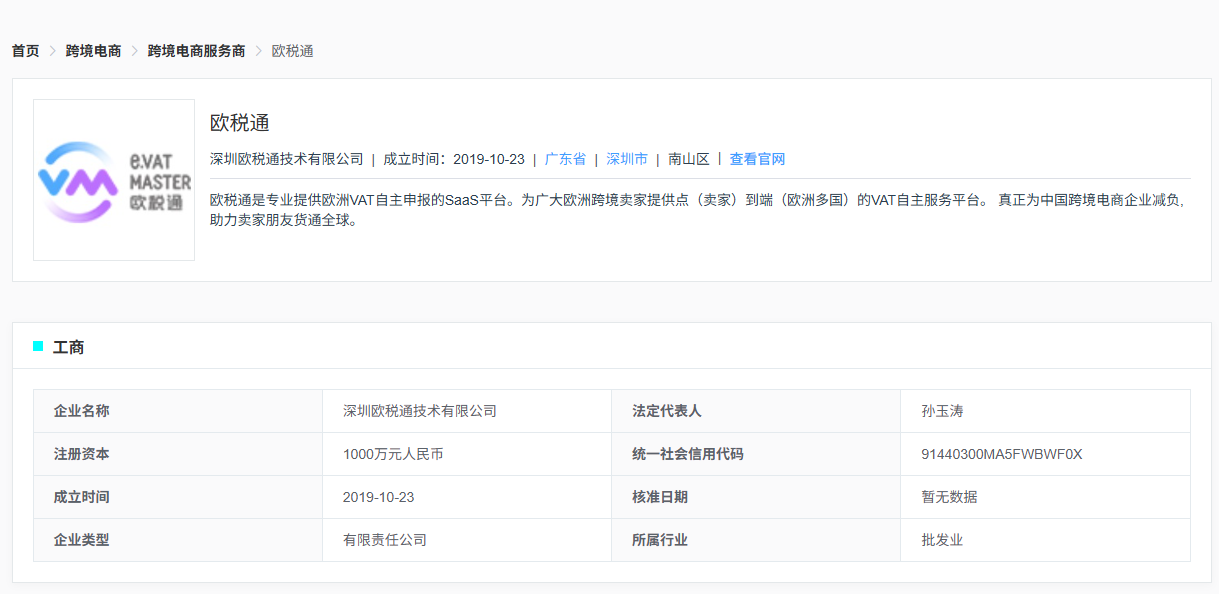Go to 首页 breadcrumb link

pos(26,51)
